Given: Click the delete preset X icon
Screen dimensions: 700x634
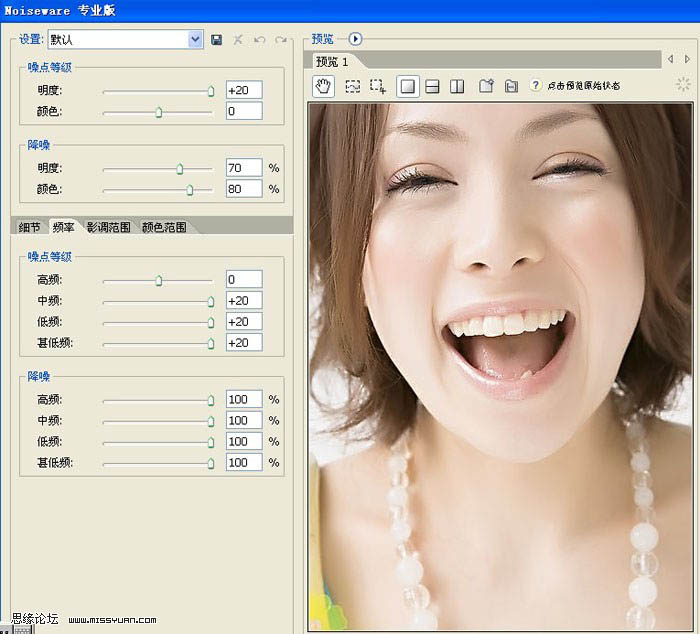Looking at the screenshot, I should coord(238,40).
